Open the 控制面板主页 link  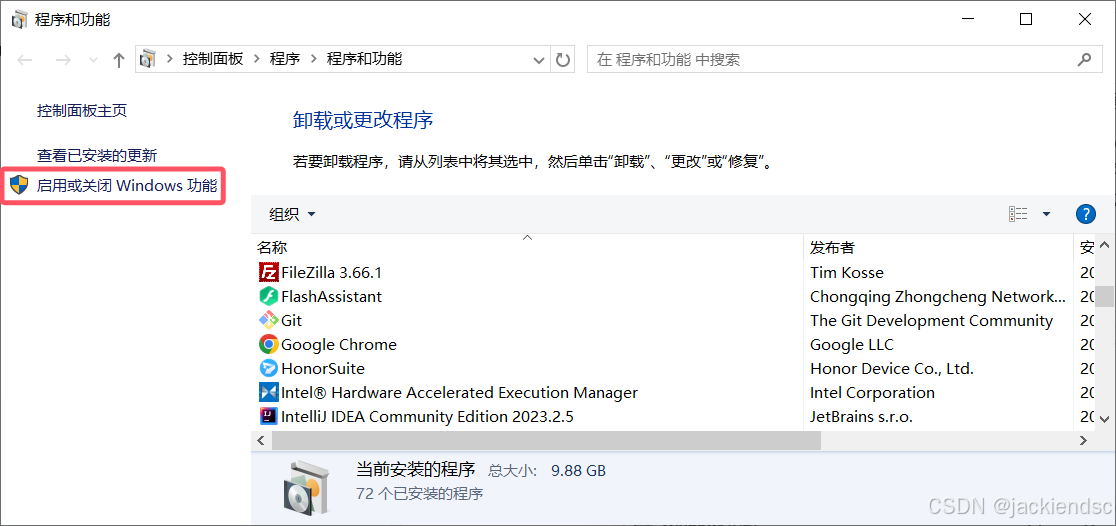click(82, 110)
